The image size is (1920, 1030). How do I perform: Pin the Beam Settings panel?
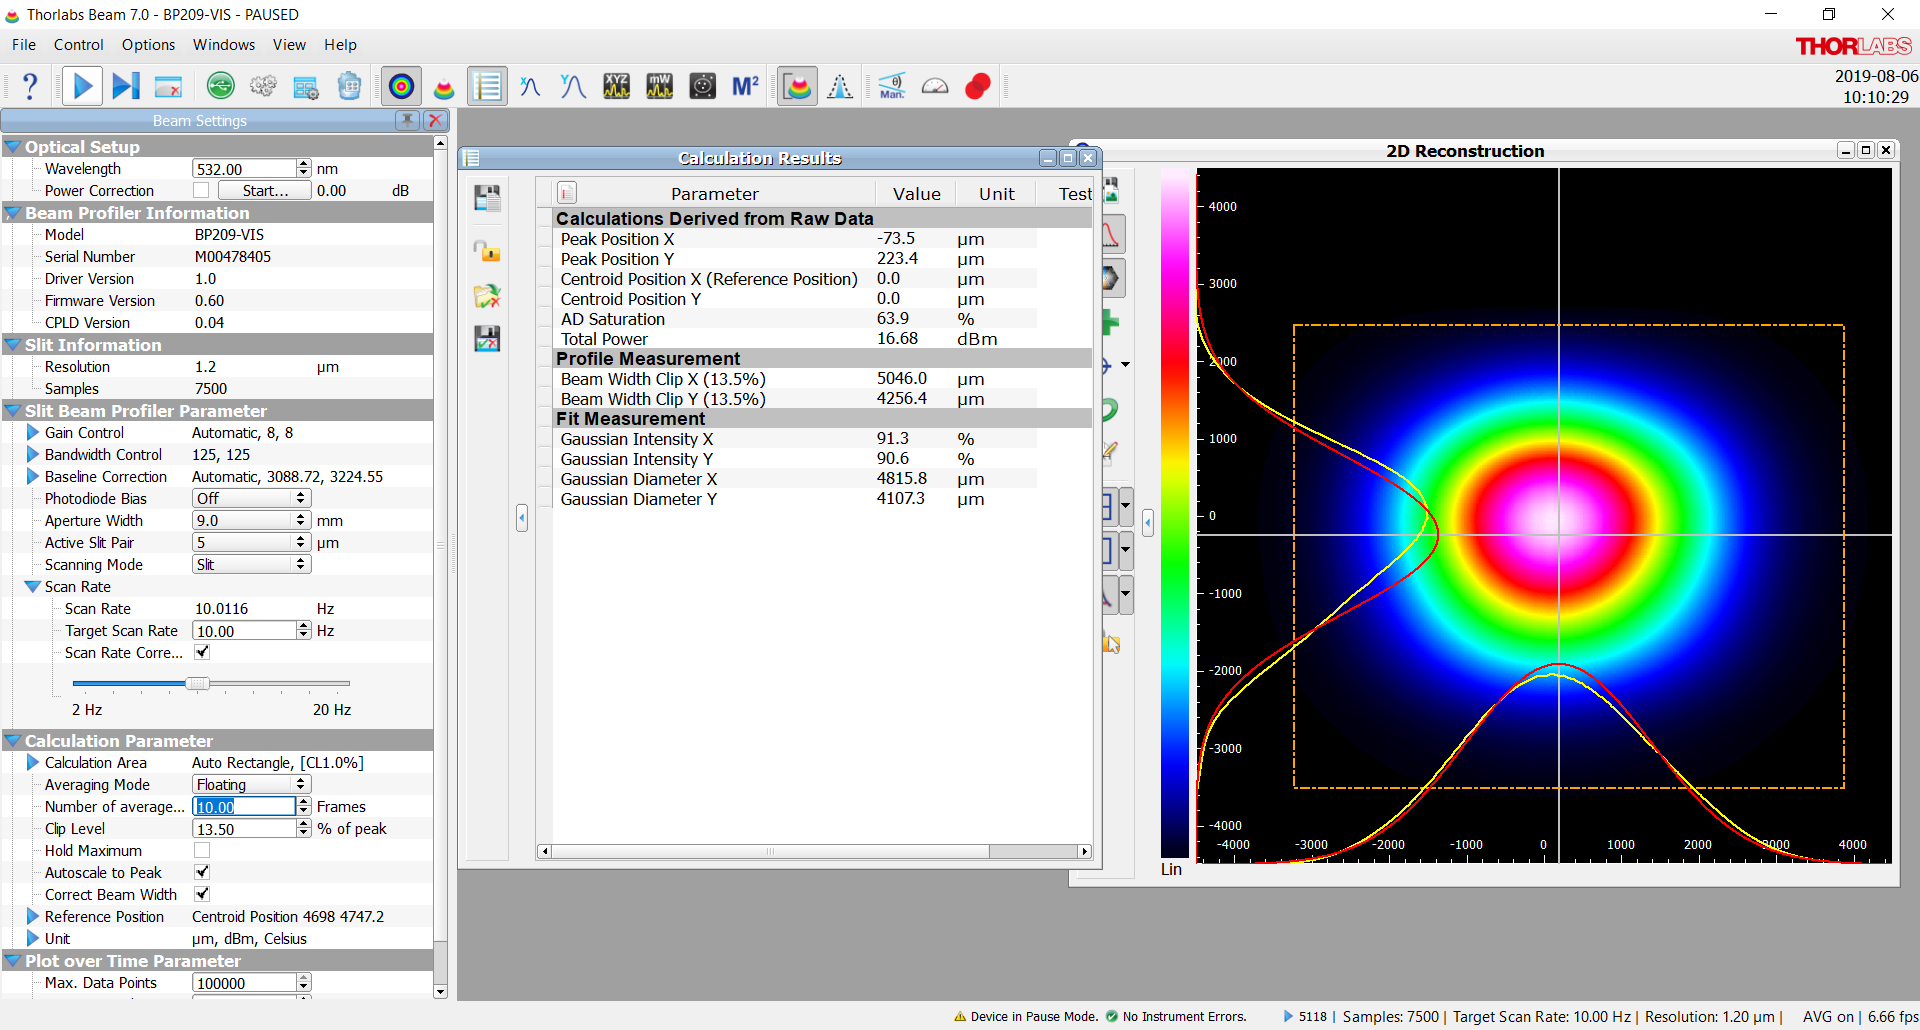(407, 120)
